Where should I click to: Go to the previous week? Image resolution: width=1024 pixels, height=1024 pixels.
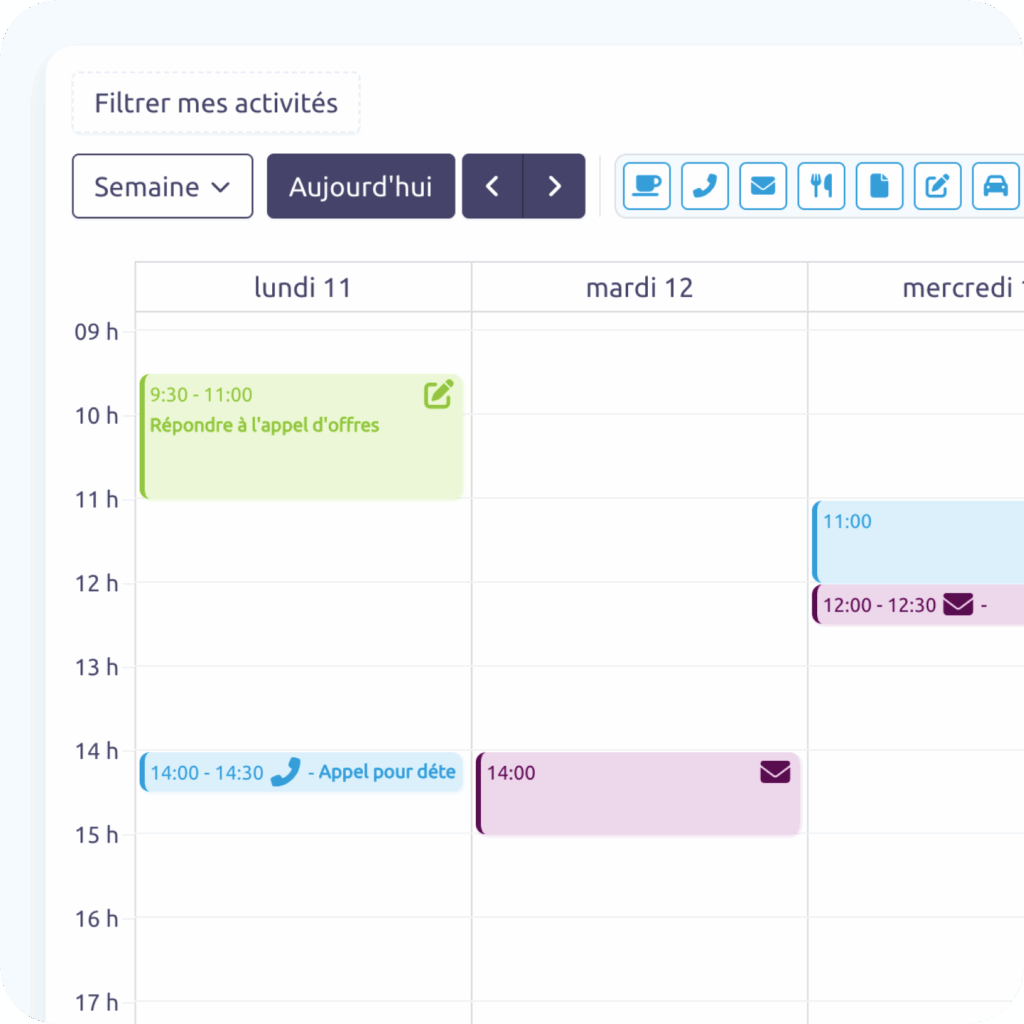point(492,186)
